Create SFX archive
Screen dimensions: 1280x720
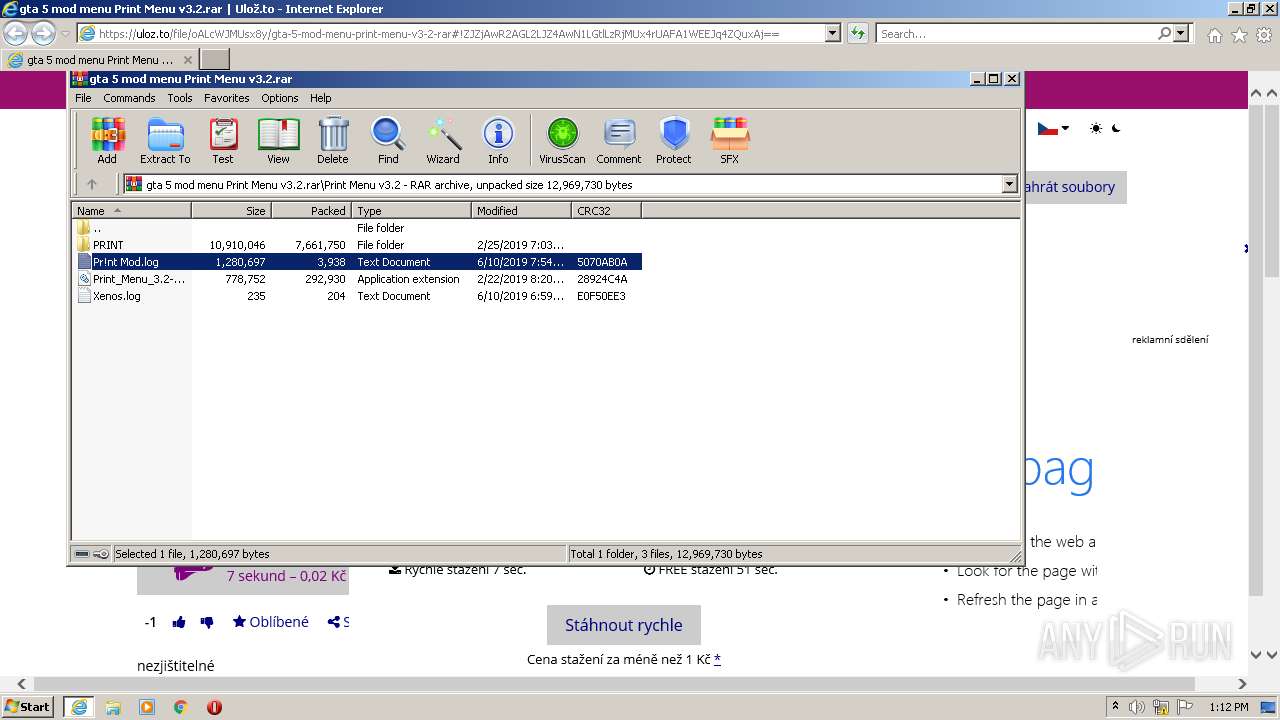[x=730, y=140]
